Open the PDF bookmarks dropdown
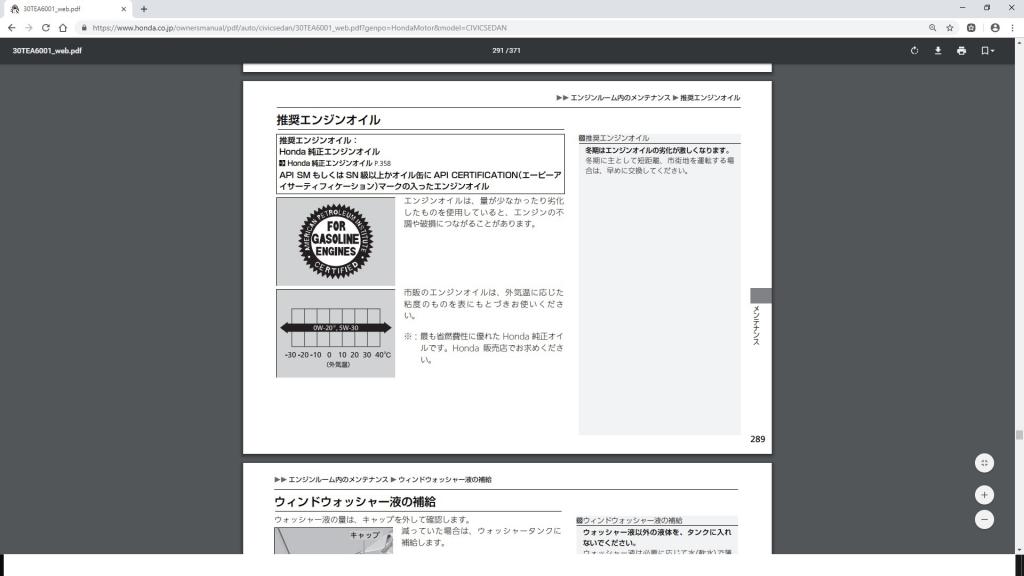 coord(986,51)
